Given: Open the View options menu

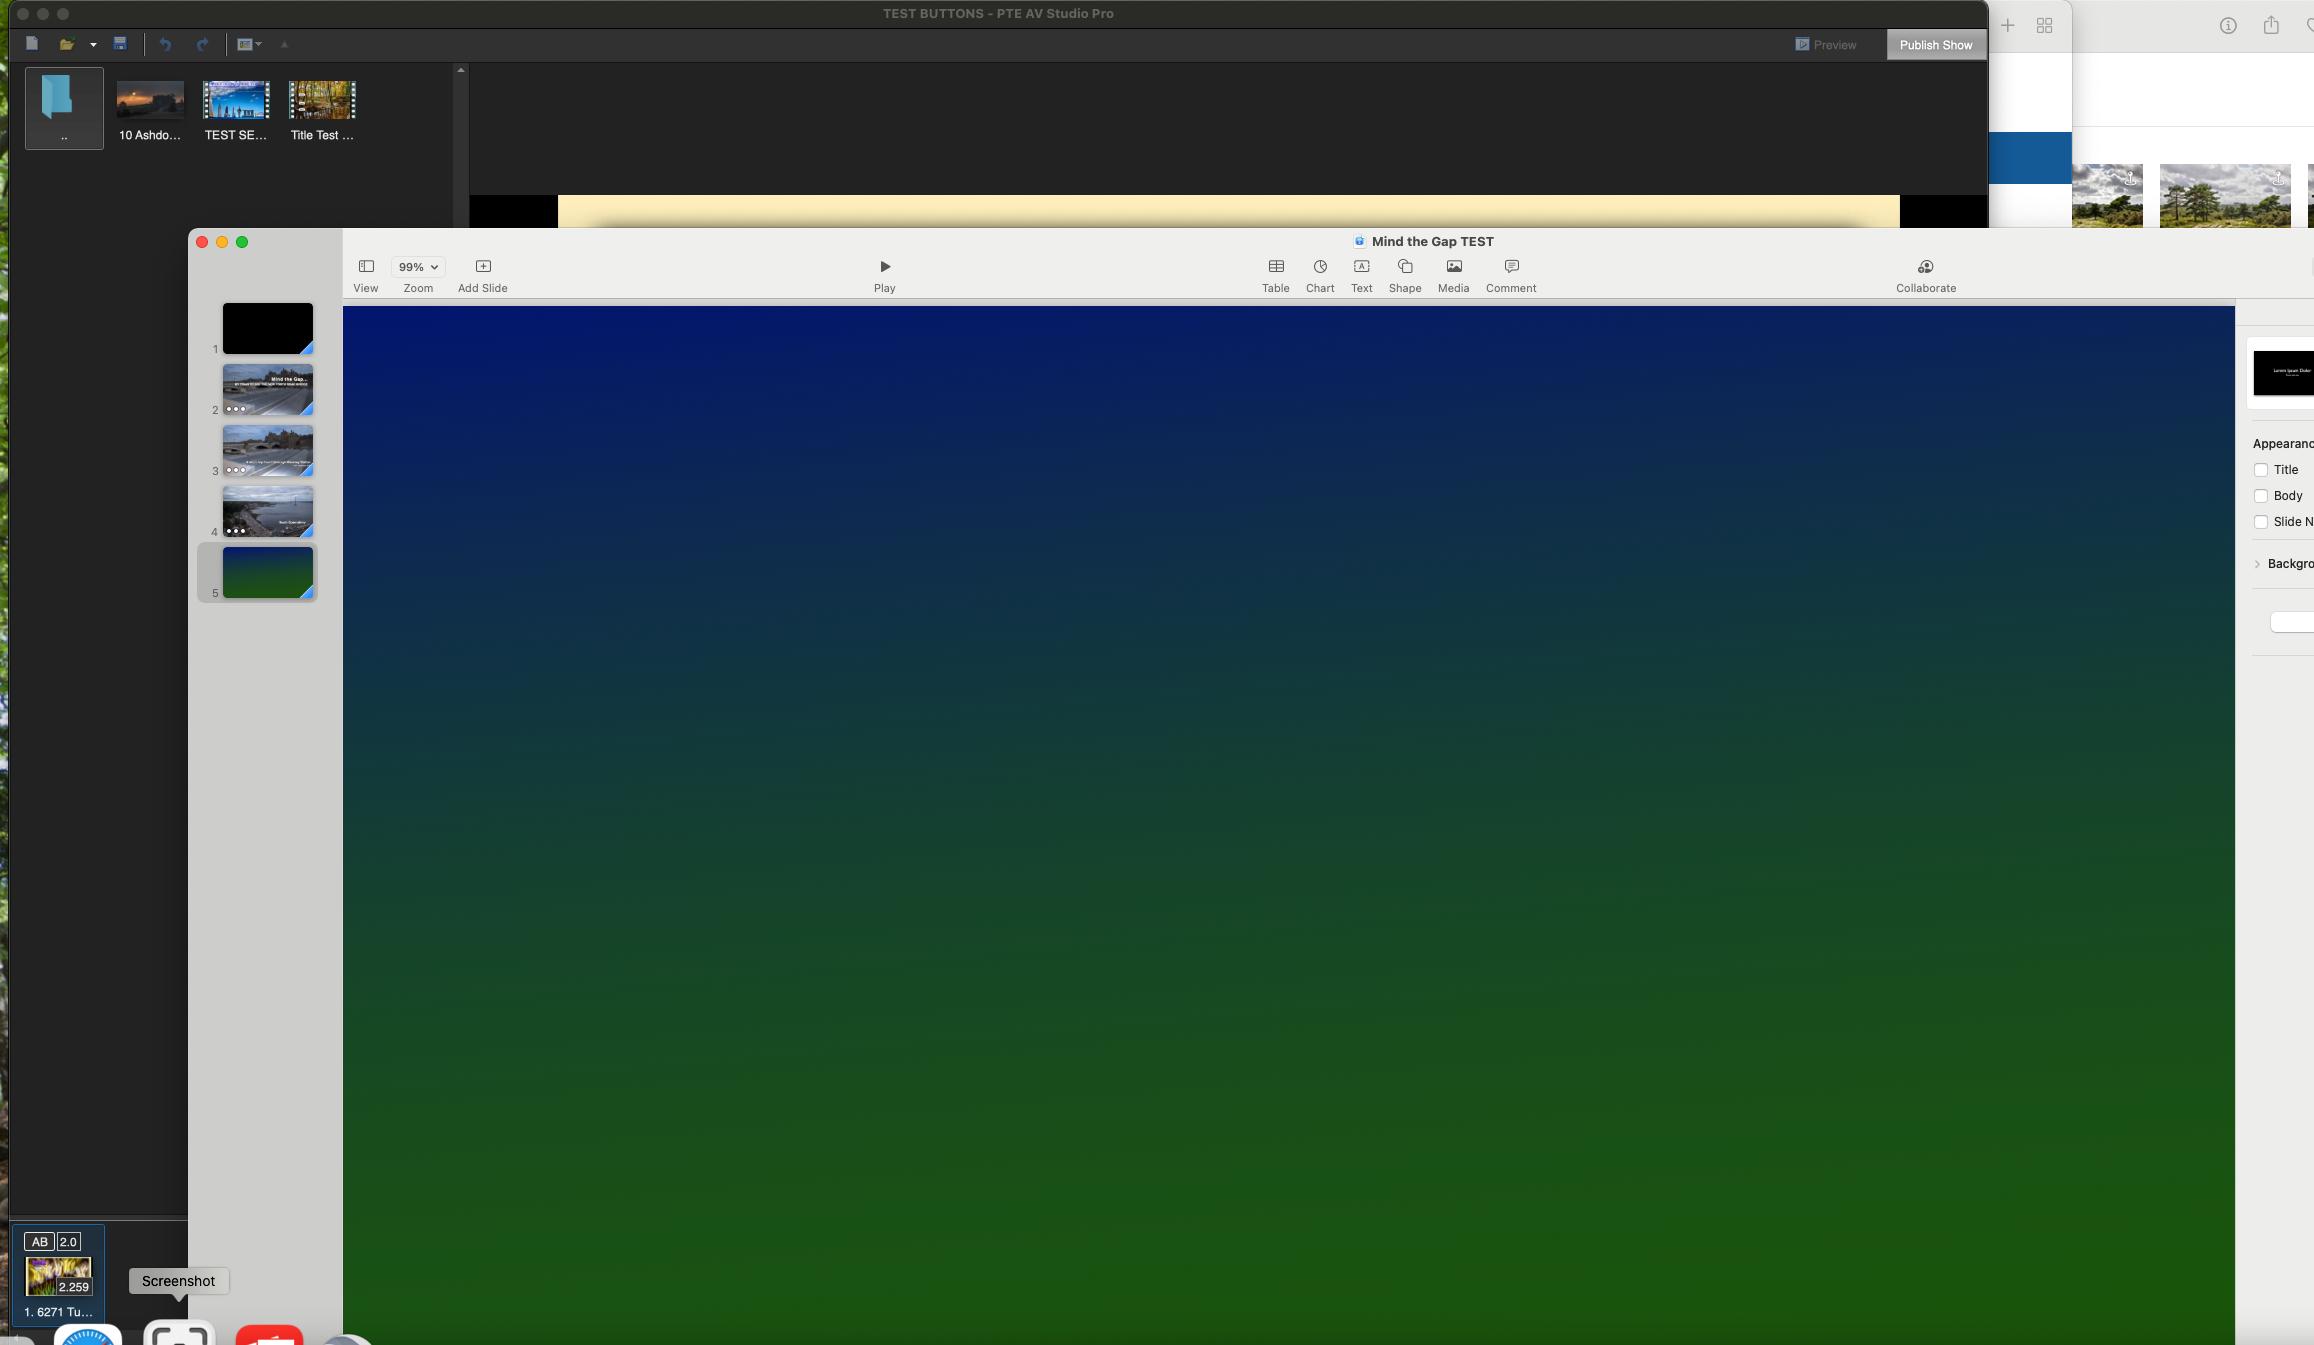Looking at the screenshot, I should click(x=366, y=267).
